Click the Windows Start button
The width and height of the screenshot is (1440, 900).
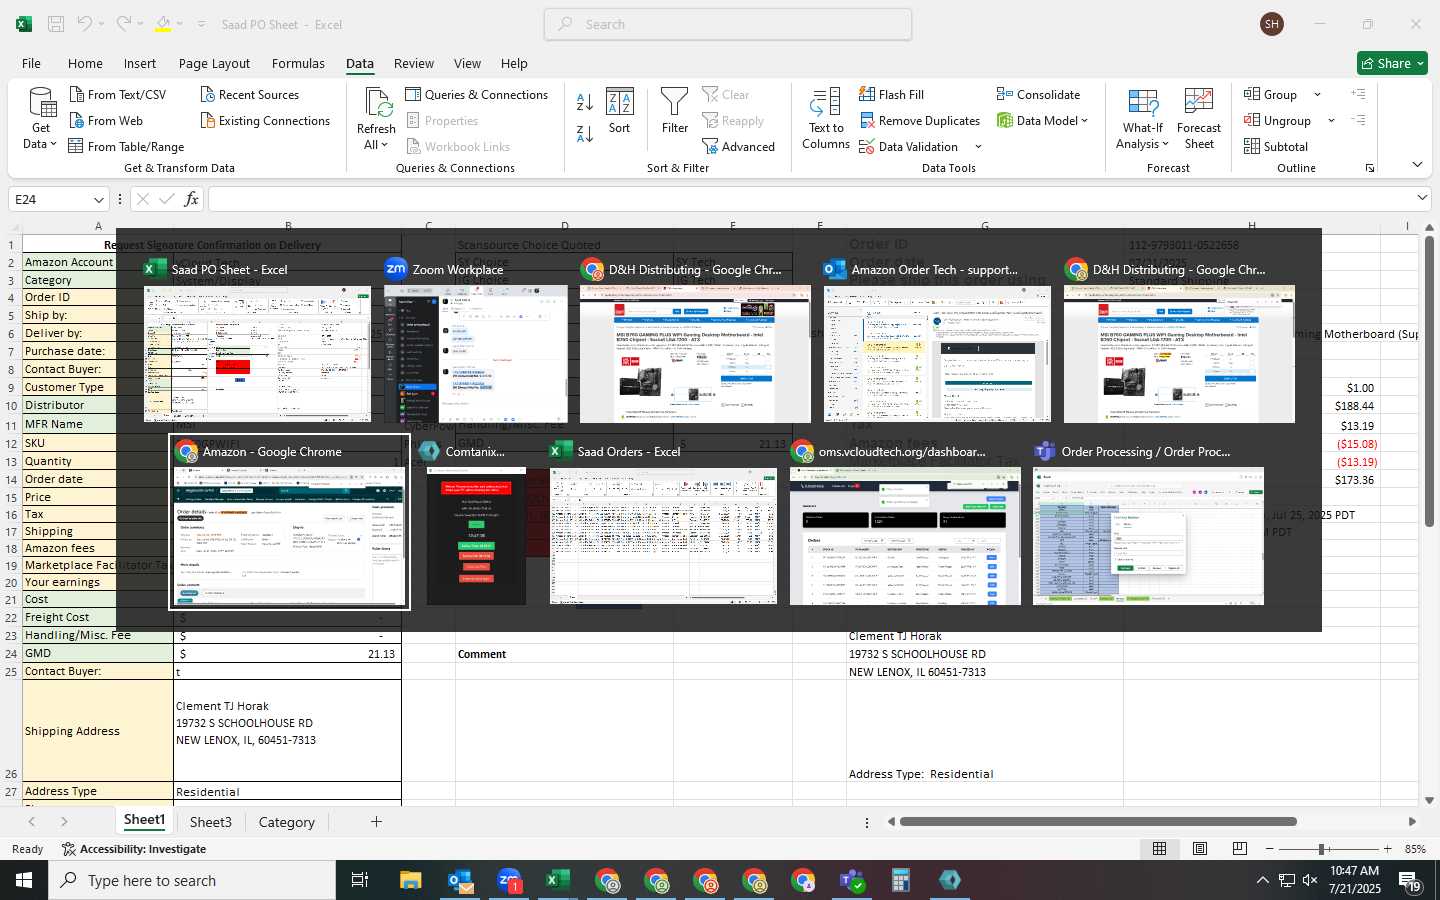[x=24, y=880]
